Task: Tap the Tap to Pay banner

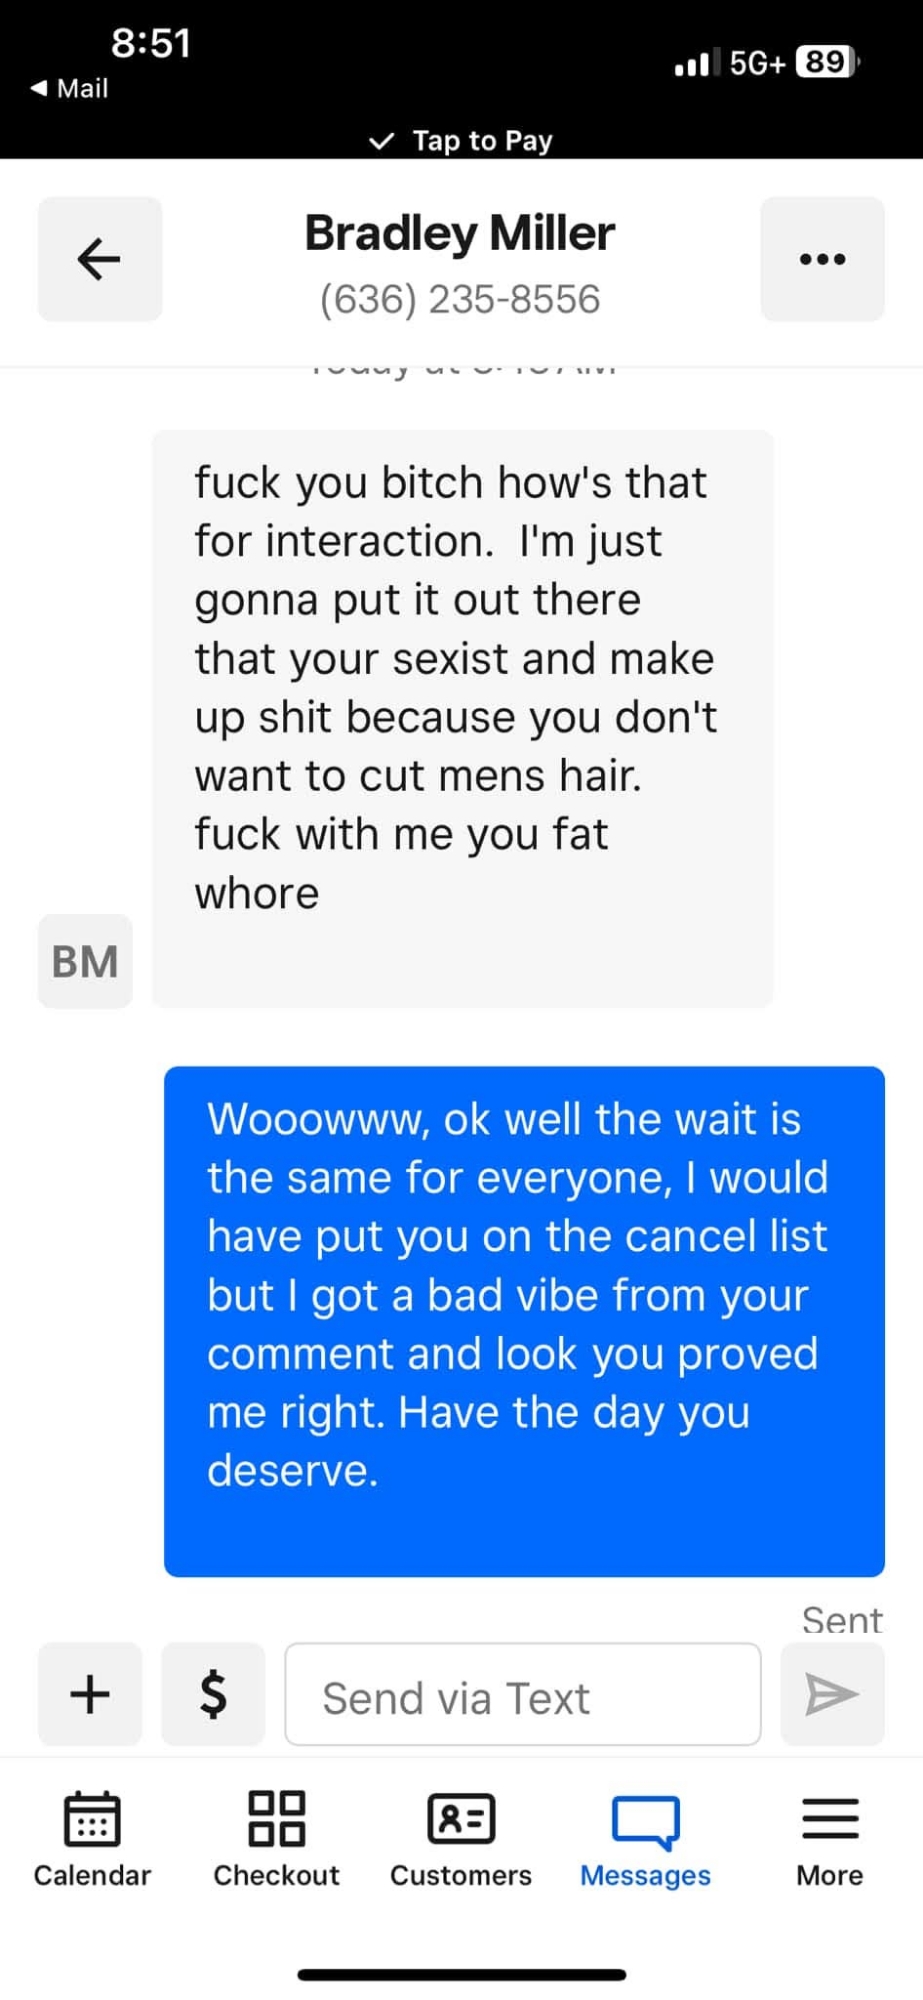Action: tap(461, 141)
